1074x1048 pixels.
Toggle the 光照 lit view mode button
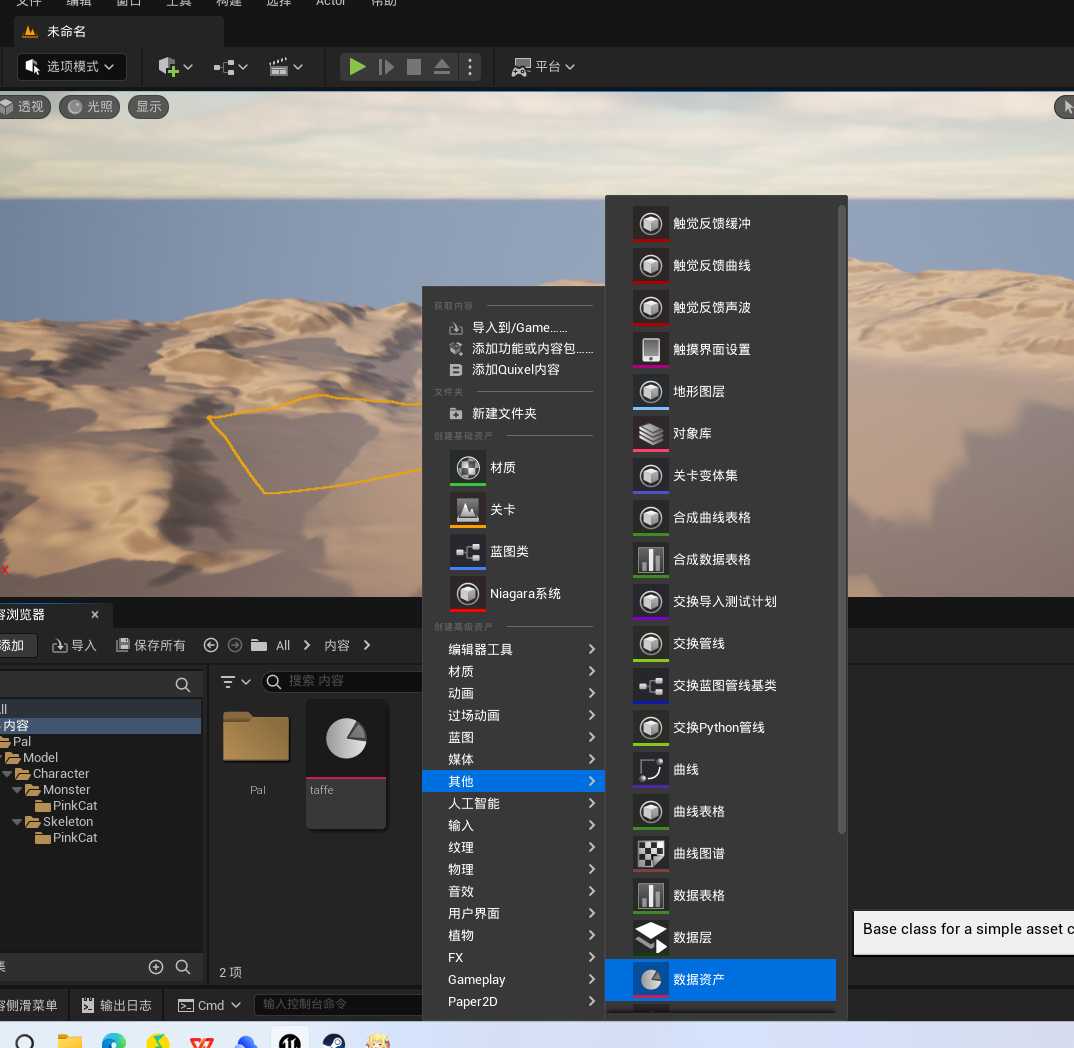[89, 107]
